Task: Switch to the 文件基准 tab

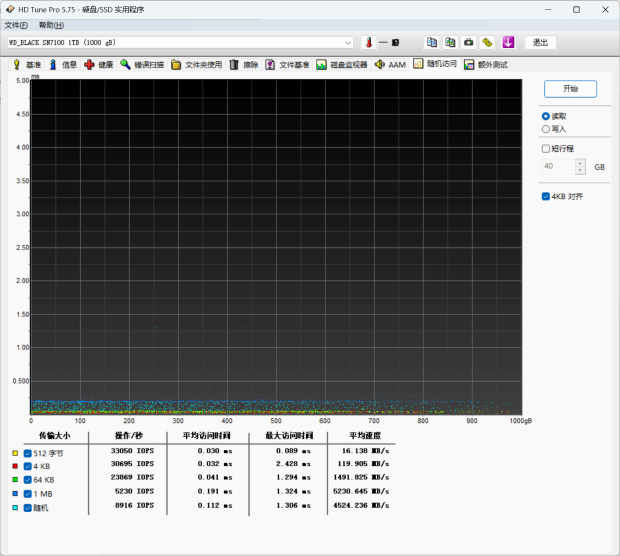Action: (287, 64)
